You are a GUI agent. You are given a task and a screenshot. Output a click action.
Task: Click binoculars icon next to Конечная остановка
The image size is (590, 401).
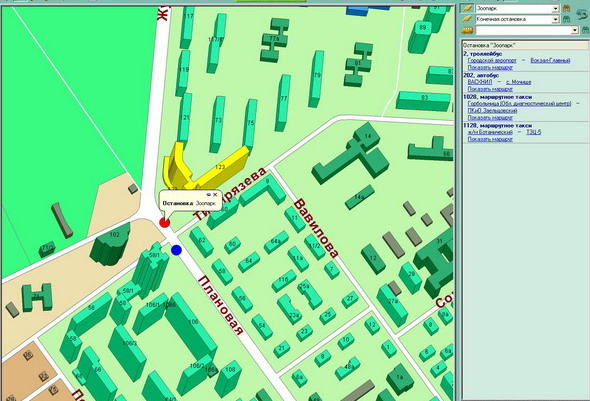[x=566, y=19]
